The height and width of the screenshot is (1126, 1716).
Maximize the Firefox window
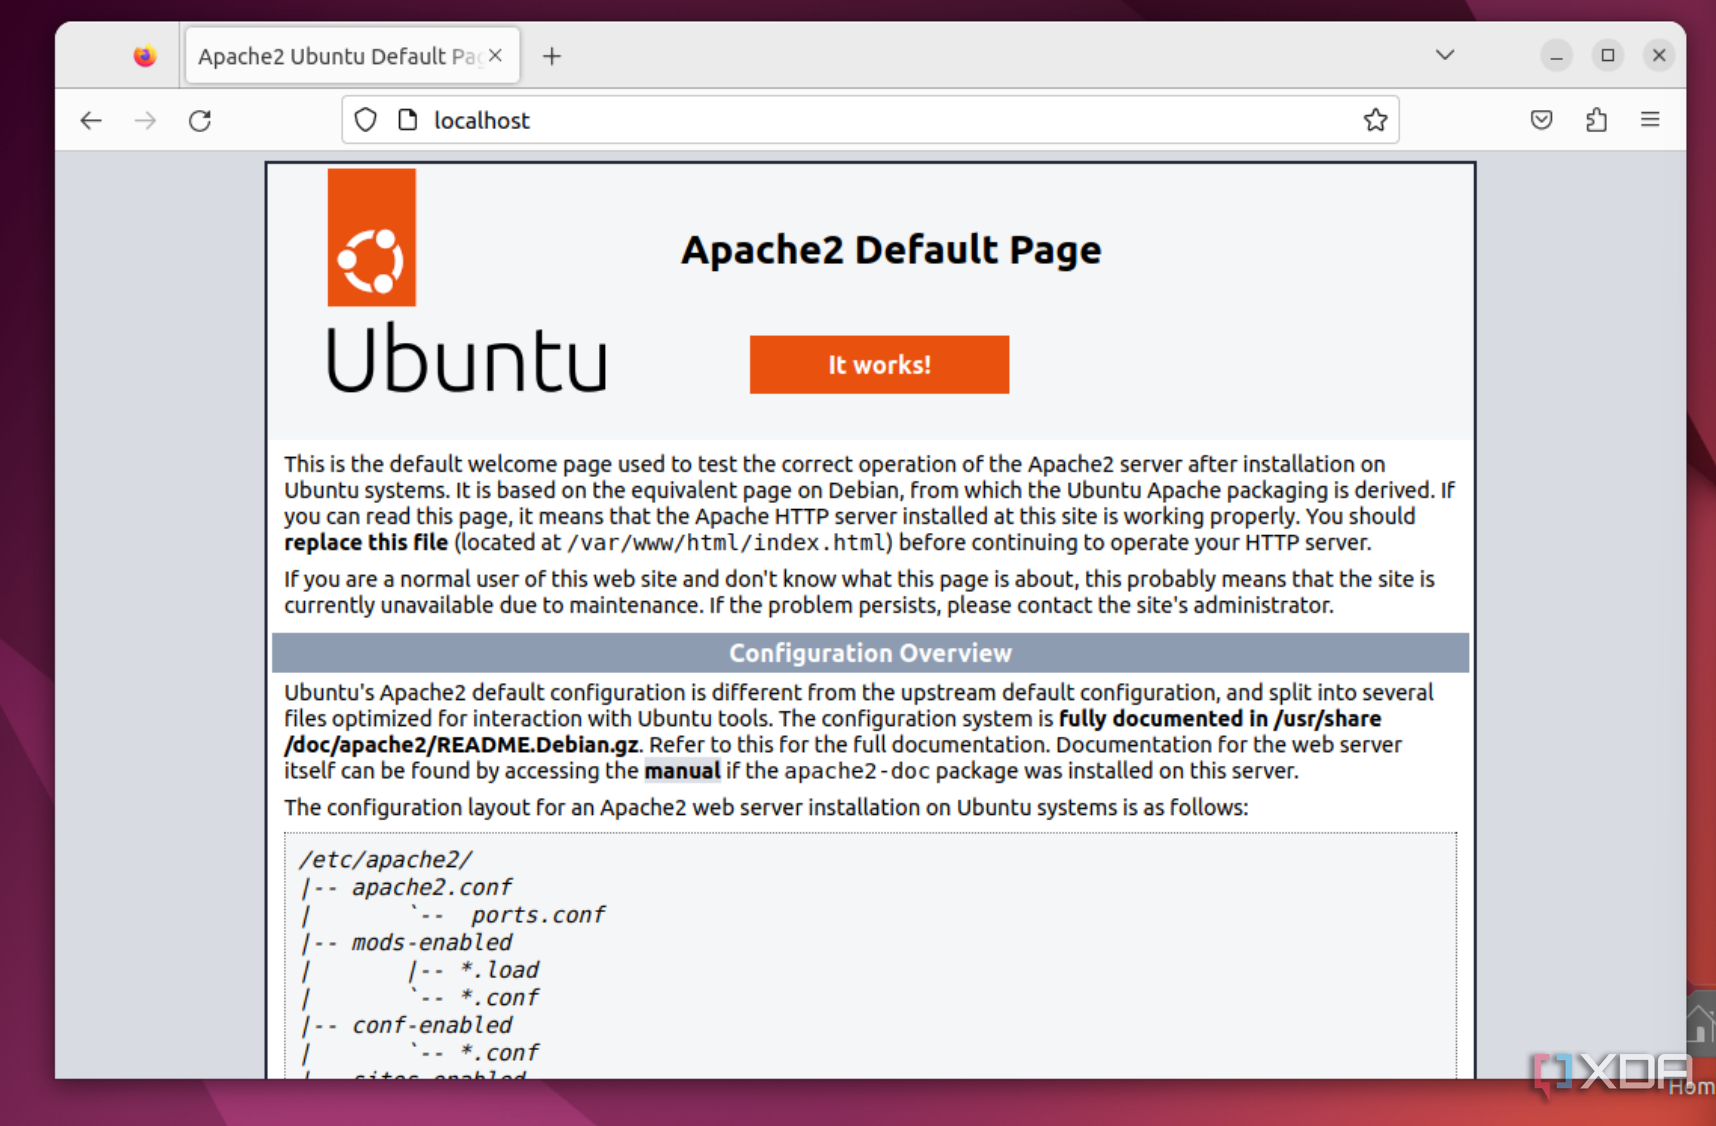click(1608, 55)
